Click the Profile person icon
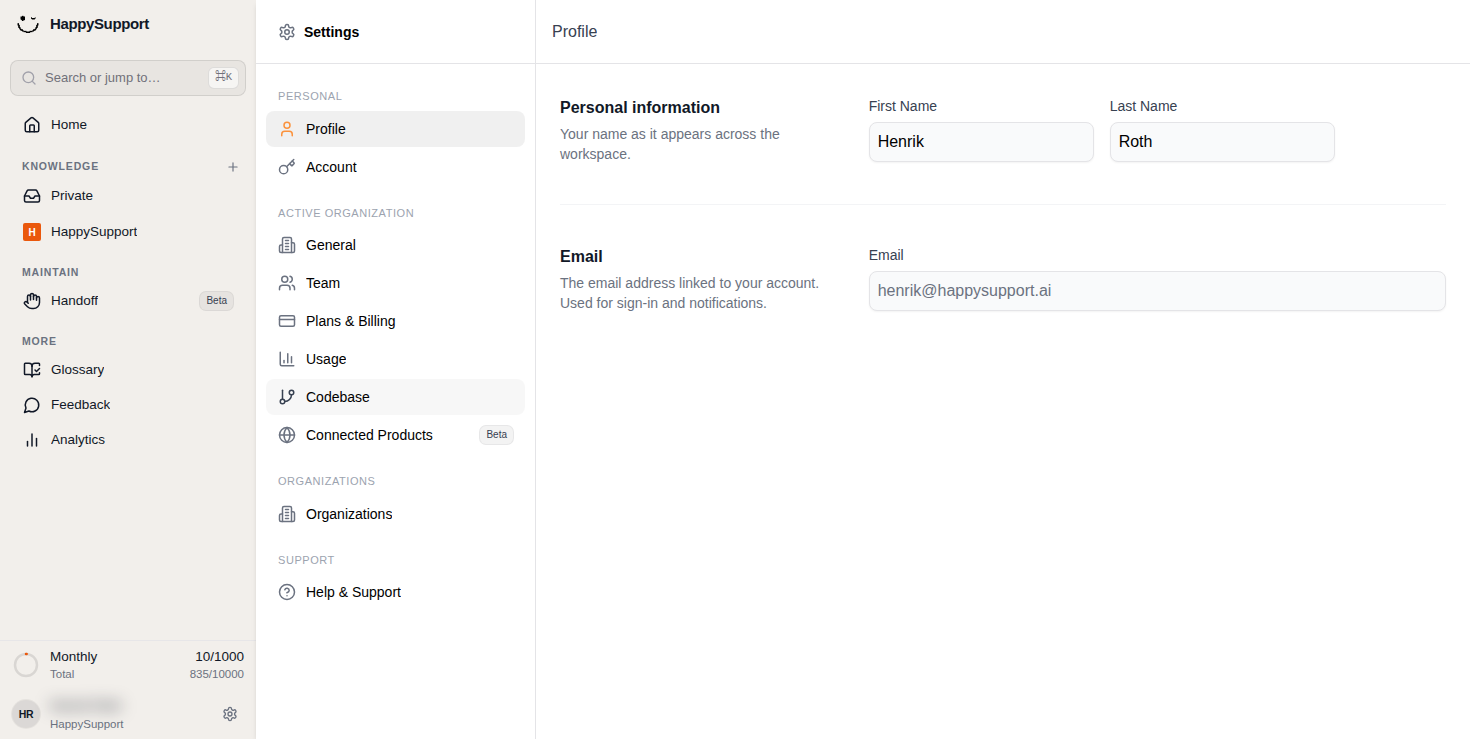Image resolution: width=1470 pixels, height=739 pixels. [x=287, y=129]
